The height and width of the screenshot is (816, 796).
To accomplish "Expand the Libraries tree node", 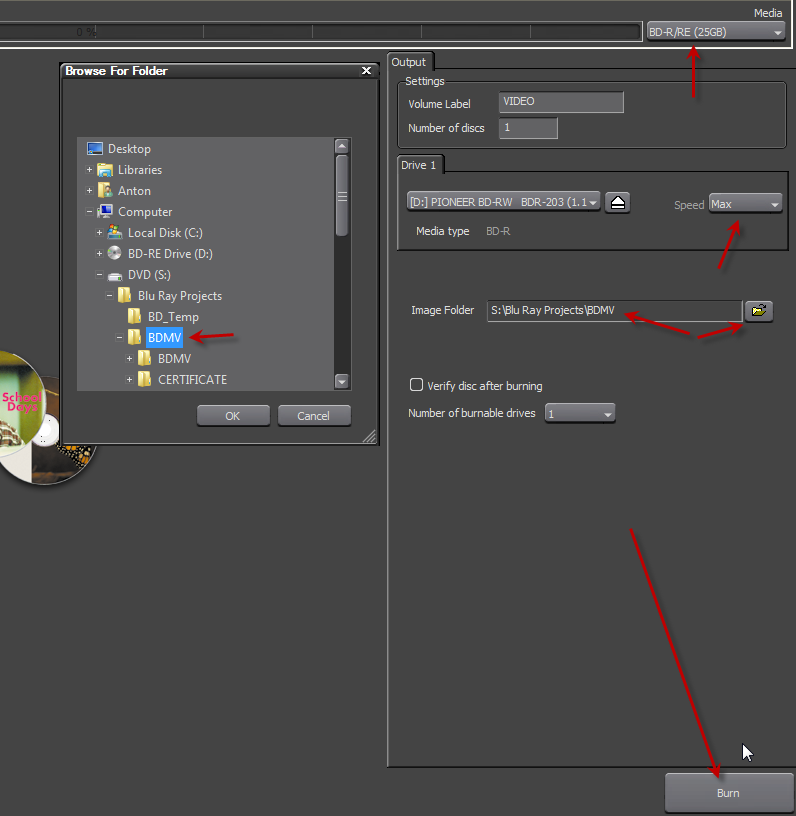I will [89, 170].
